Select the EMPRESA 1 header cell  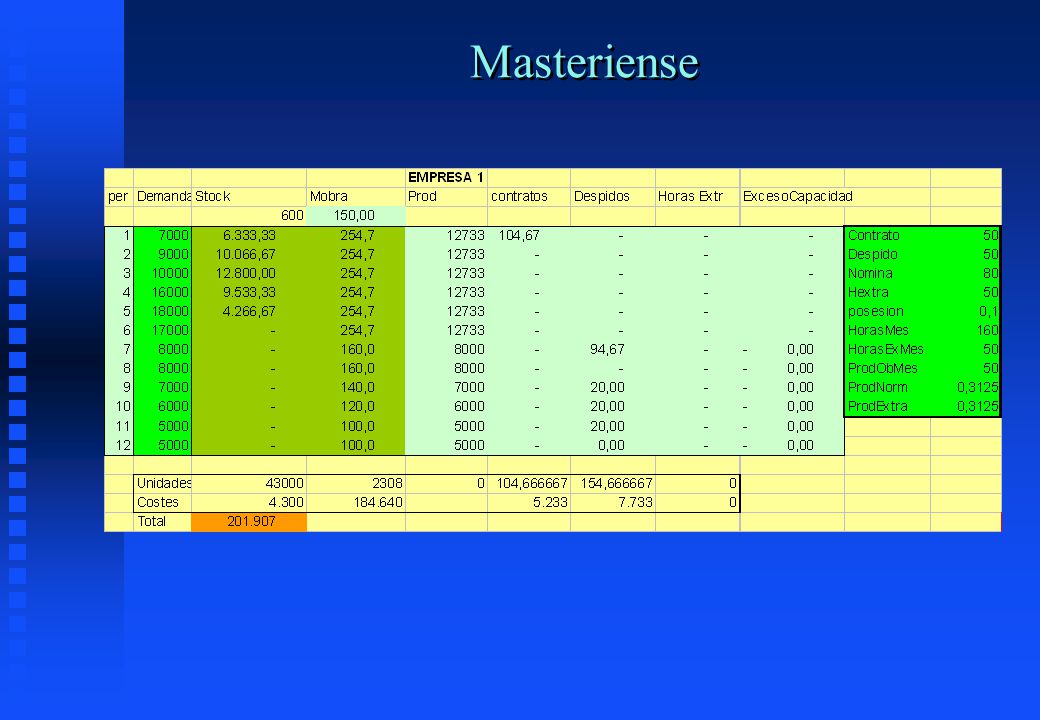[x=446, y=178]
